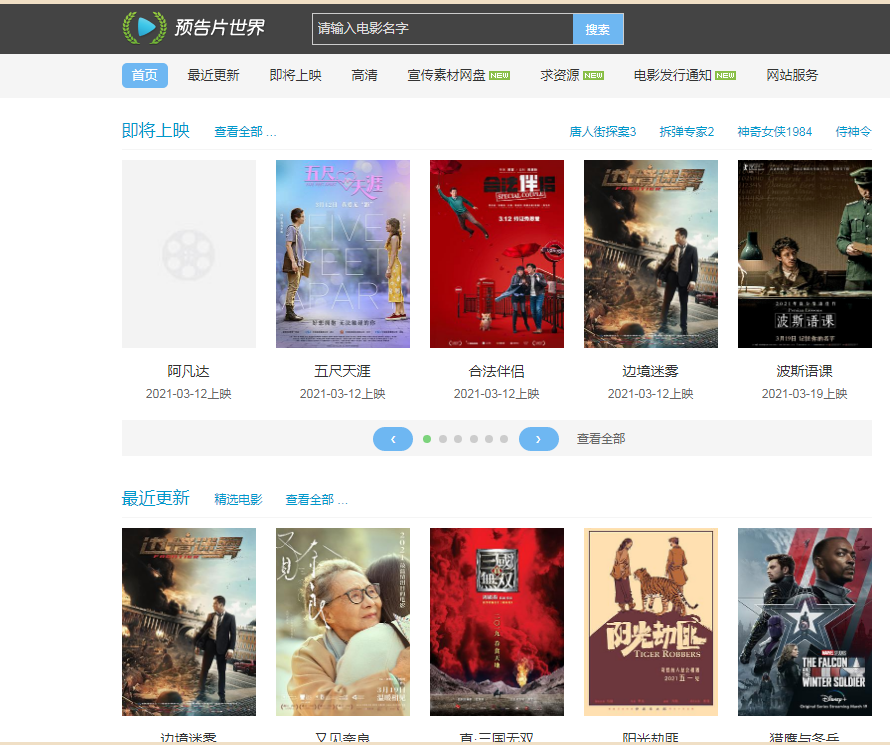This screenshot has height=745, width=890.
Task: Select the third carousel dot
Action: pyautogui.click(x=458, y=439)
